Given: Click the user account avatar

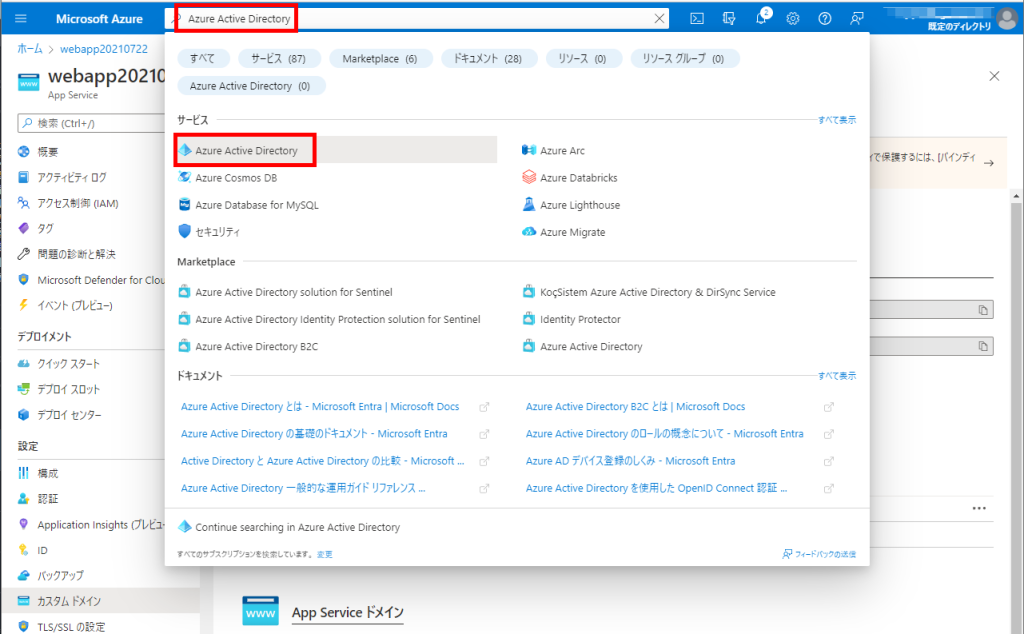Looking at the screenshot, I should 1006,18.
